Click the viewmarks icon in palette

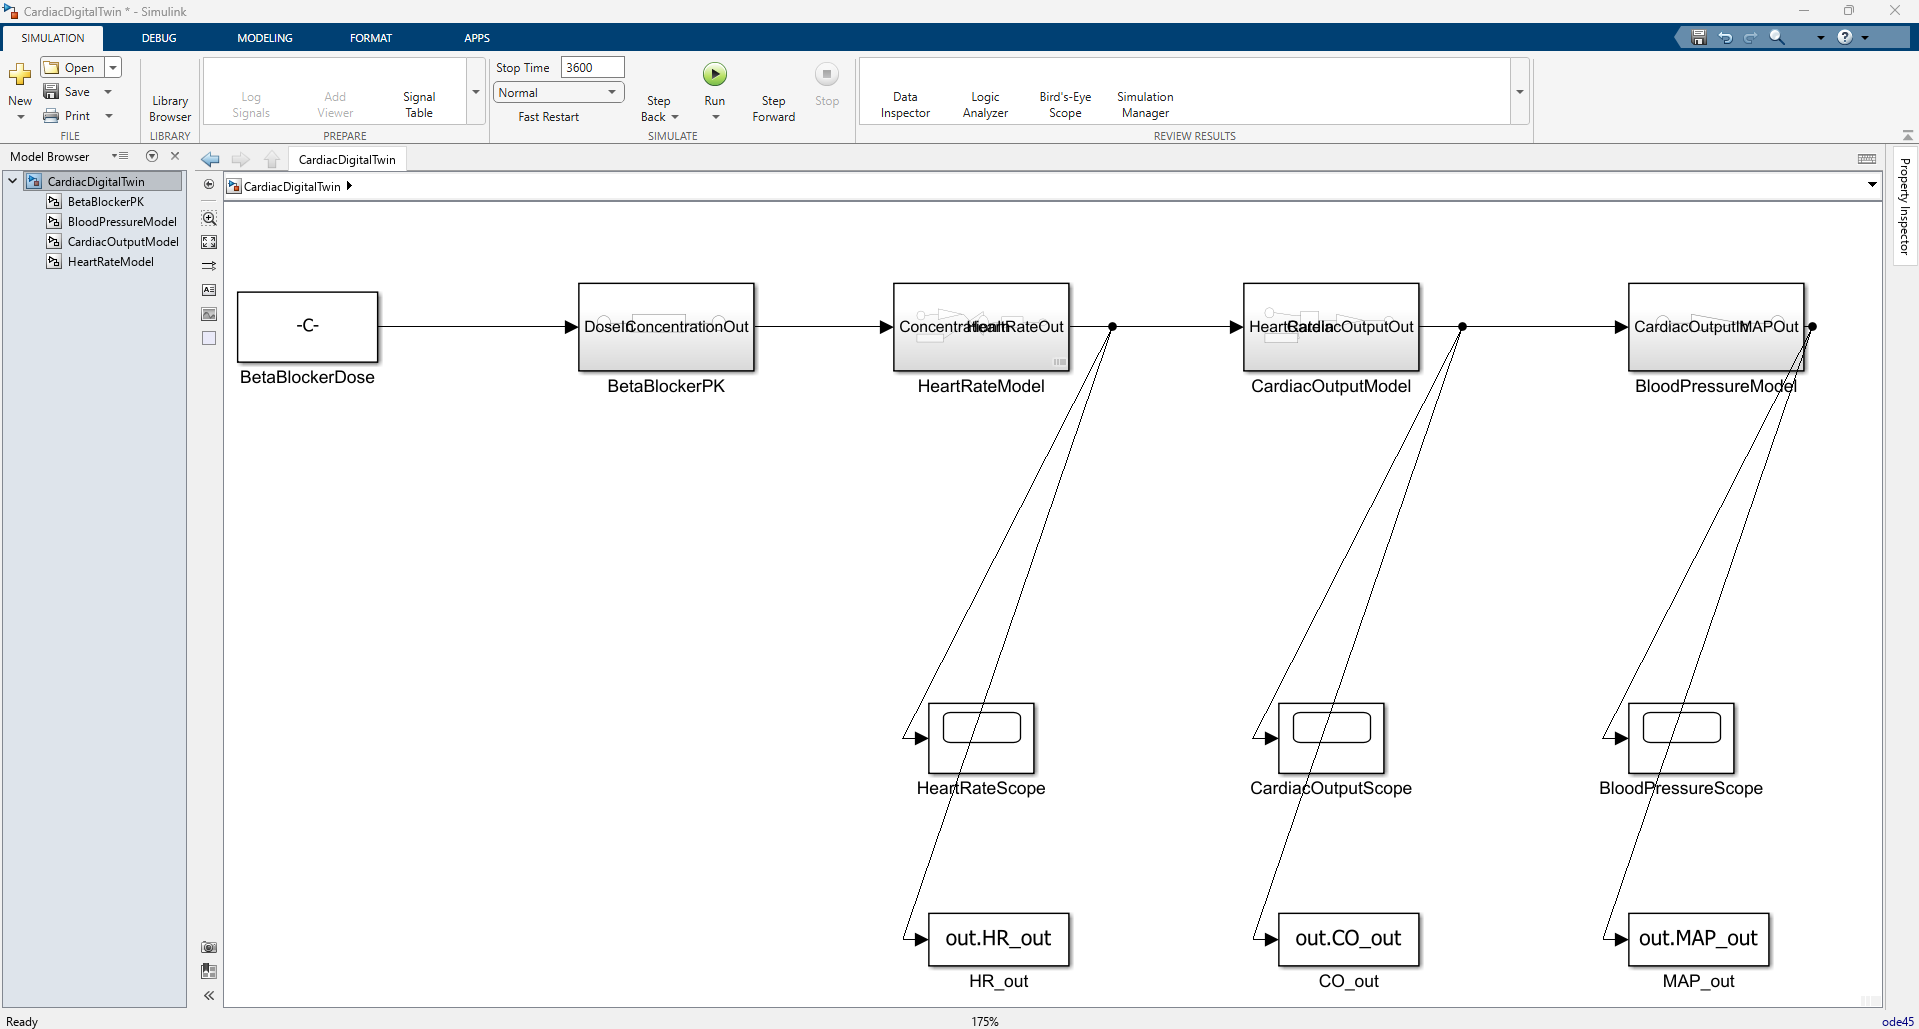coord(209,971)
